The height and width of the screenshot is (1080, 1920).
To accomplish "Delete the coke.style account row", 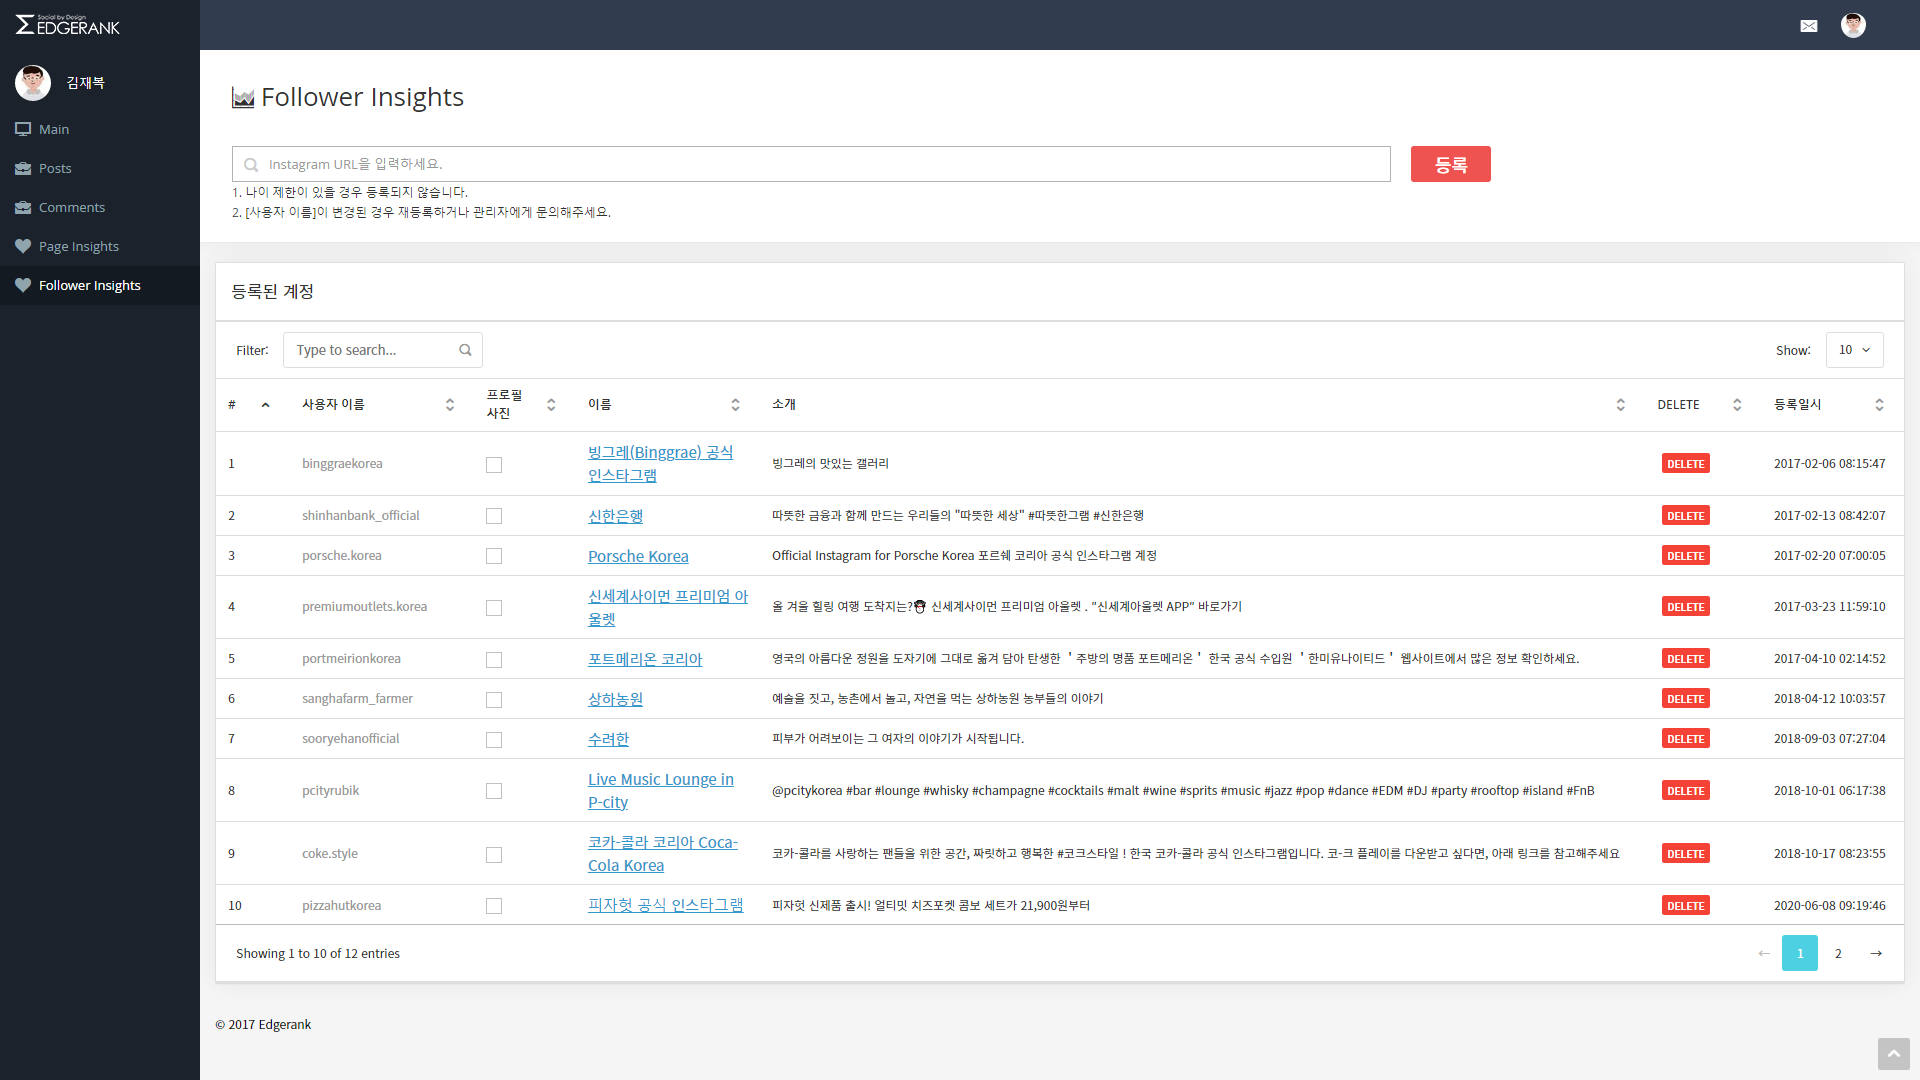I will tap(1685, 854).
